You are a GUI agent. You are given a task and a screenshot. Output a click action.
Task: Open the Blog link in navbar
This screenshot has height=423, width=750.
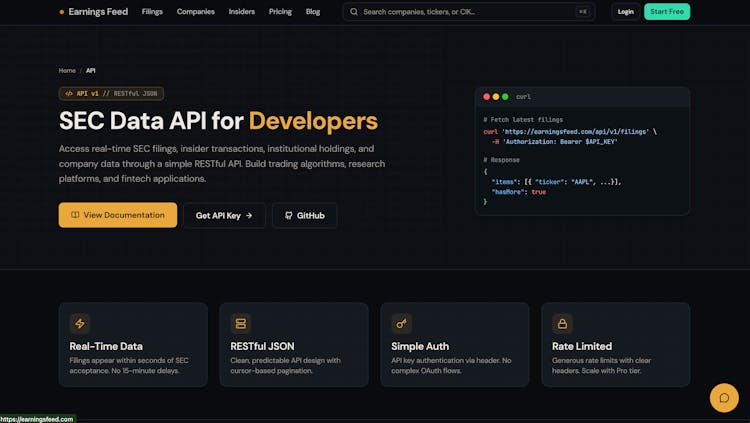[x=313, y=12]
